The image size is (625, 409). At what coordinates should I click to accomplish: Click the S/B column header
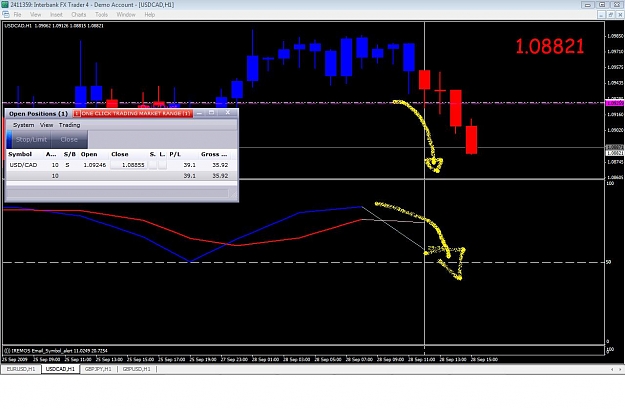pos(69,154)
